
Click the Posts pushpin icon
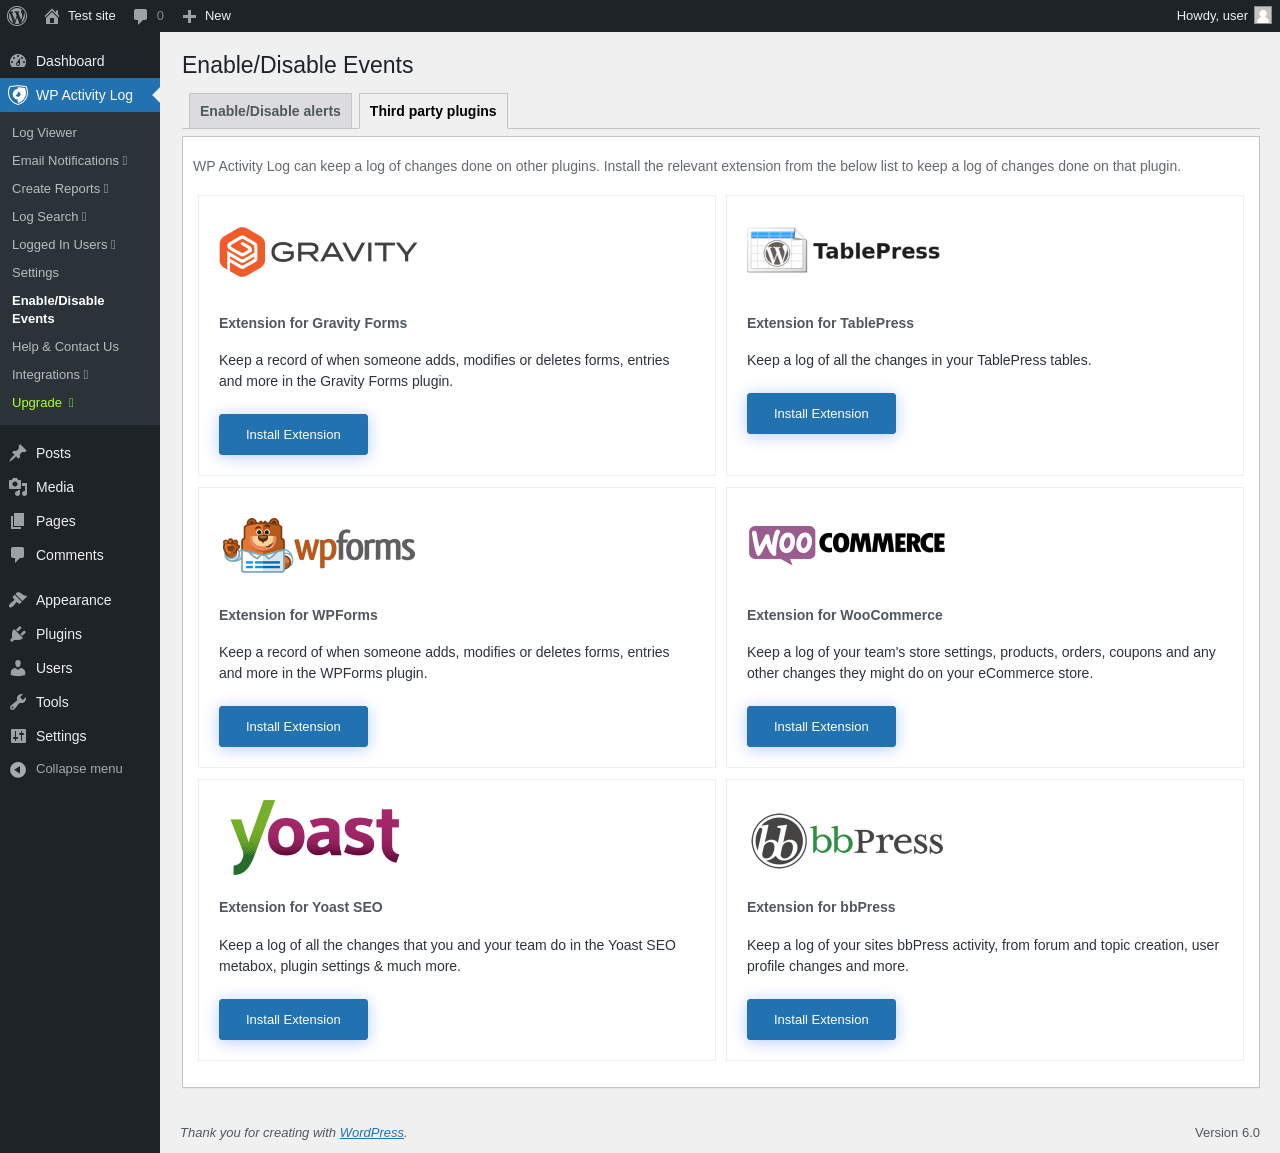(18, 453)
